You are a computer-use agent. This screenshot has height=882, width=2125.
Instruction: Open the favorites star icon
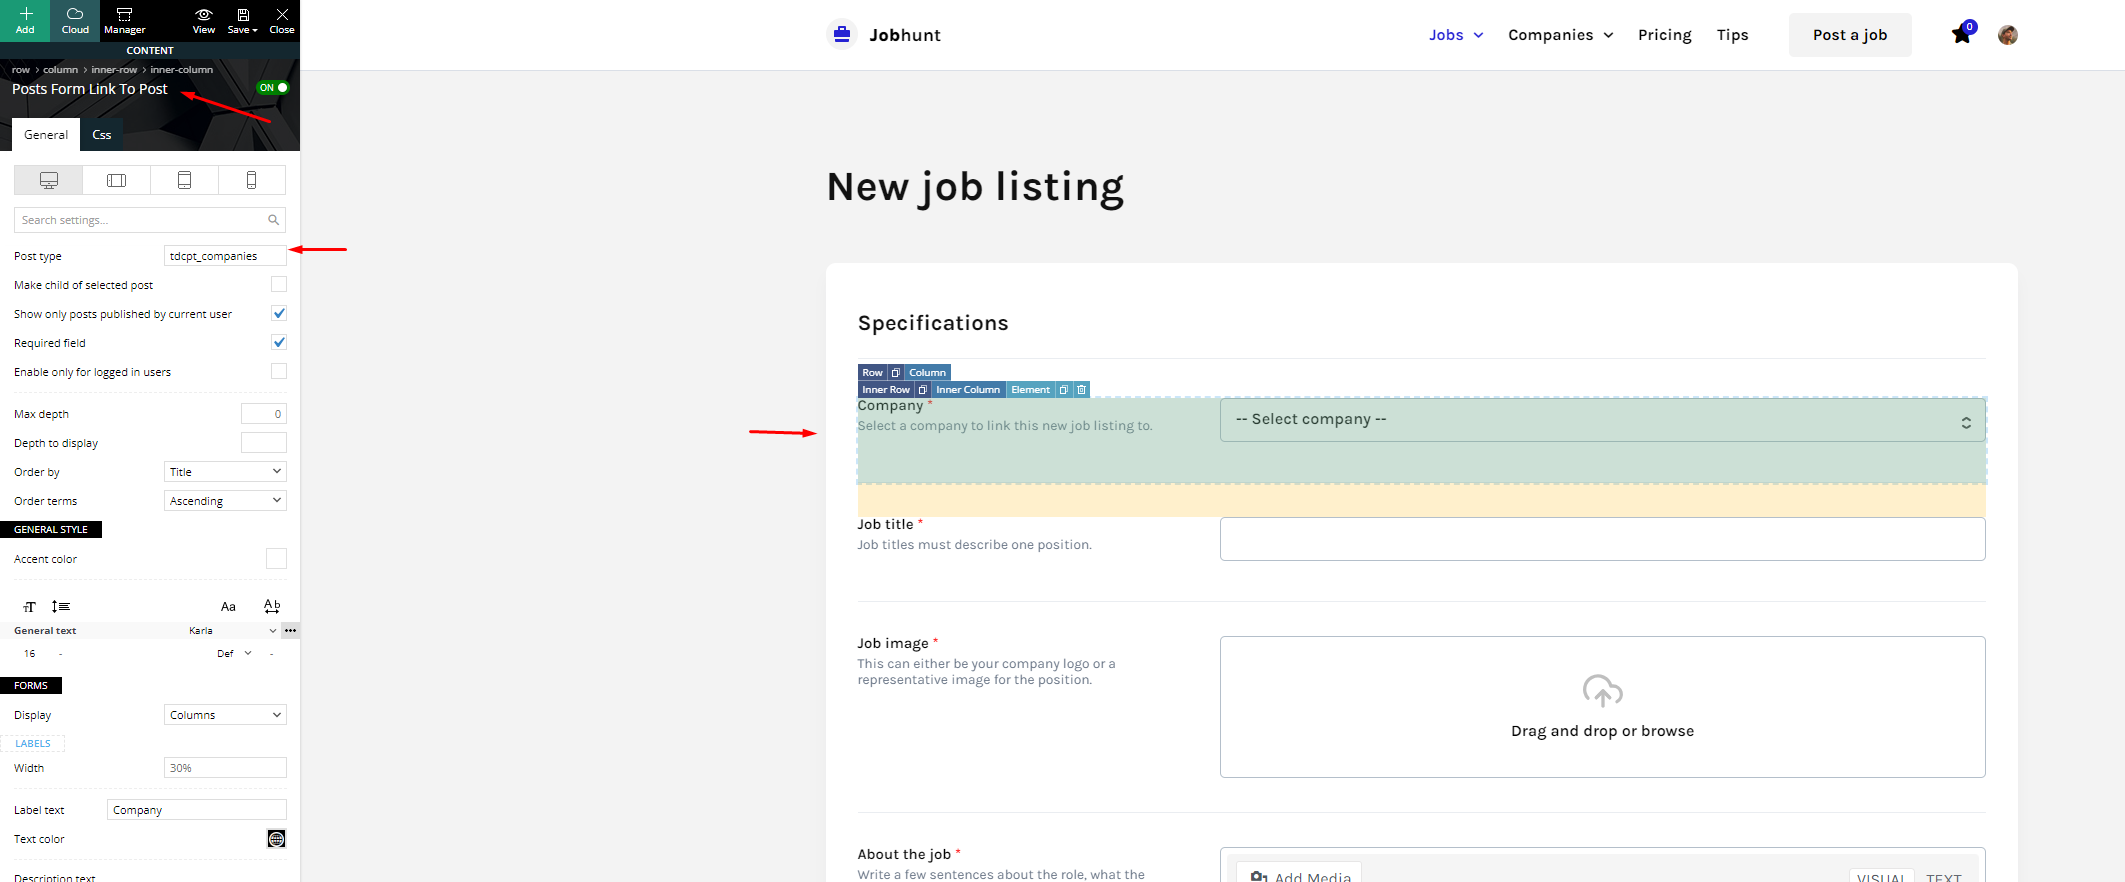(1962, 35)
